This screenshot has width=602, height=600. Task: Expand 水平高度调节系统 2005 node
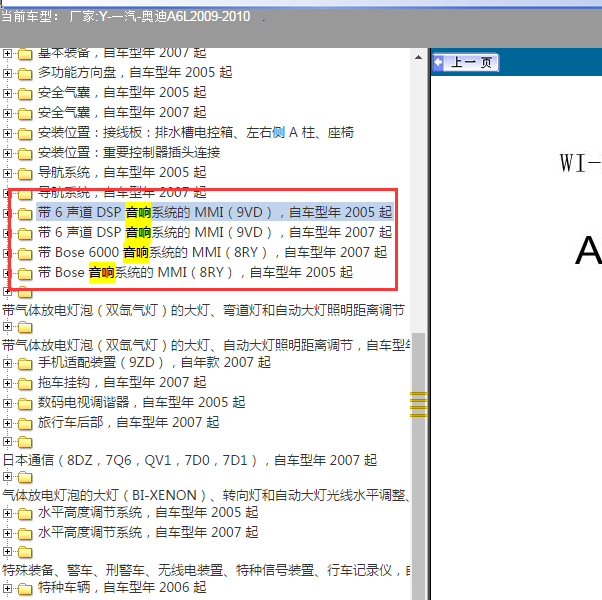[x=7, y=513]
